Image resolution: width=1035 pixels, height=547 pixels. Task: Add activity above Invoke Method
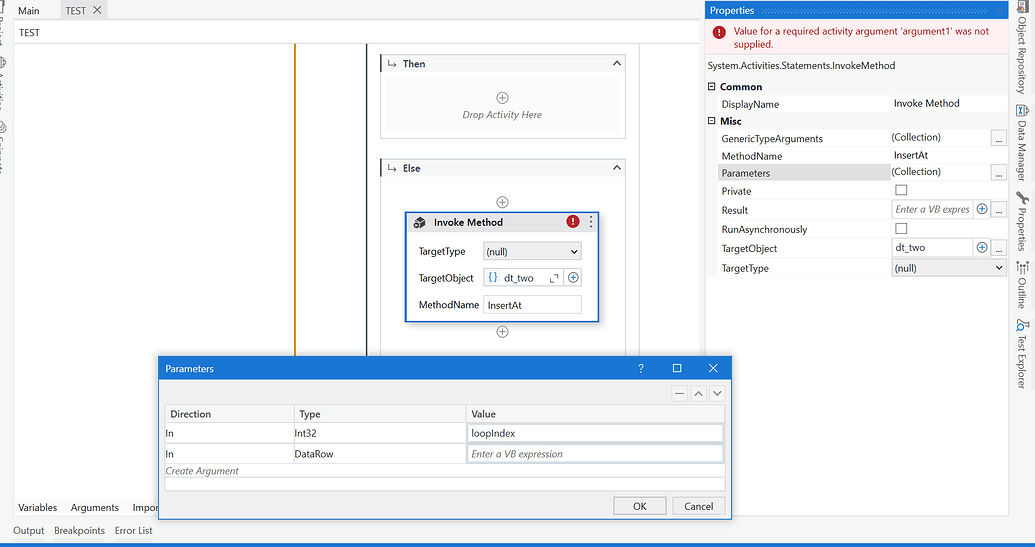[x=502, y=202]
